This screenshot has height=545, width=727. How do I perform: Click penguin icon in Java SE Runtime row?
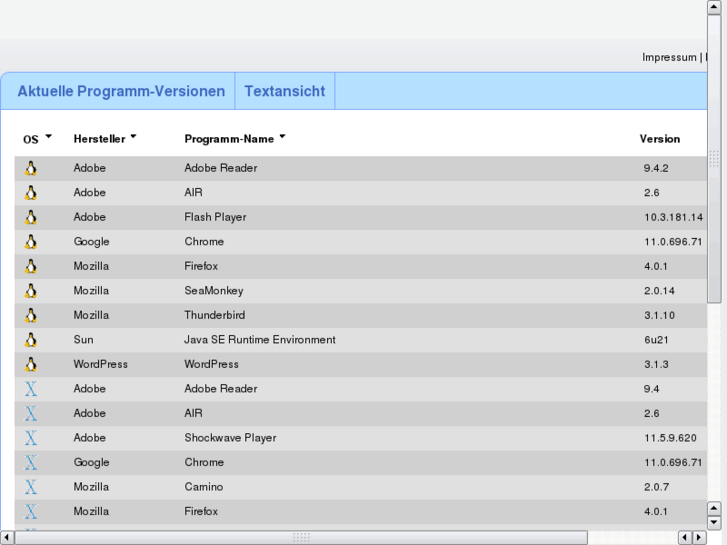[x=31, y=340]
